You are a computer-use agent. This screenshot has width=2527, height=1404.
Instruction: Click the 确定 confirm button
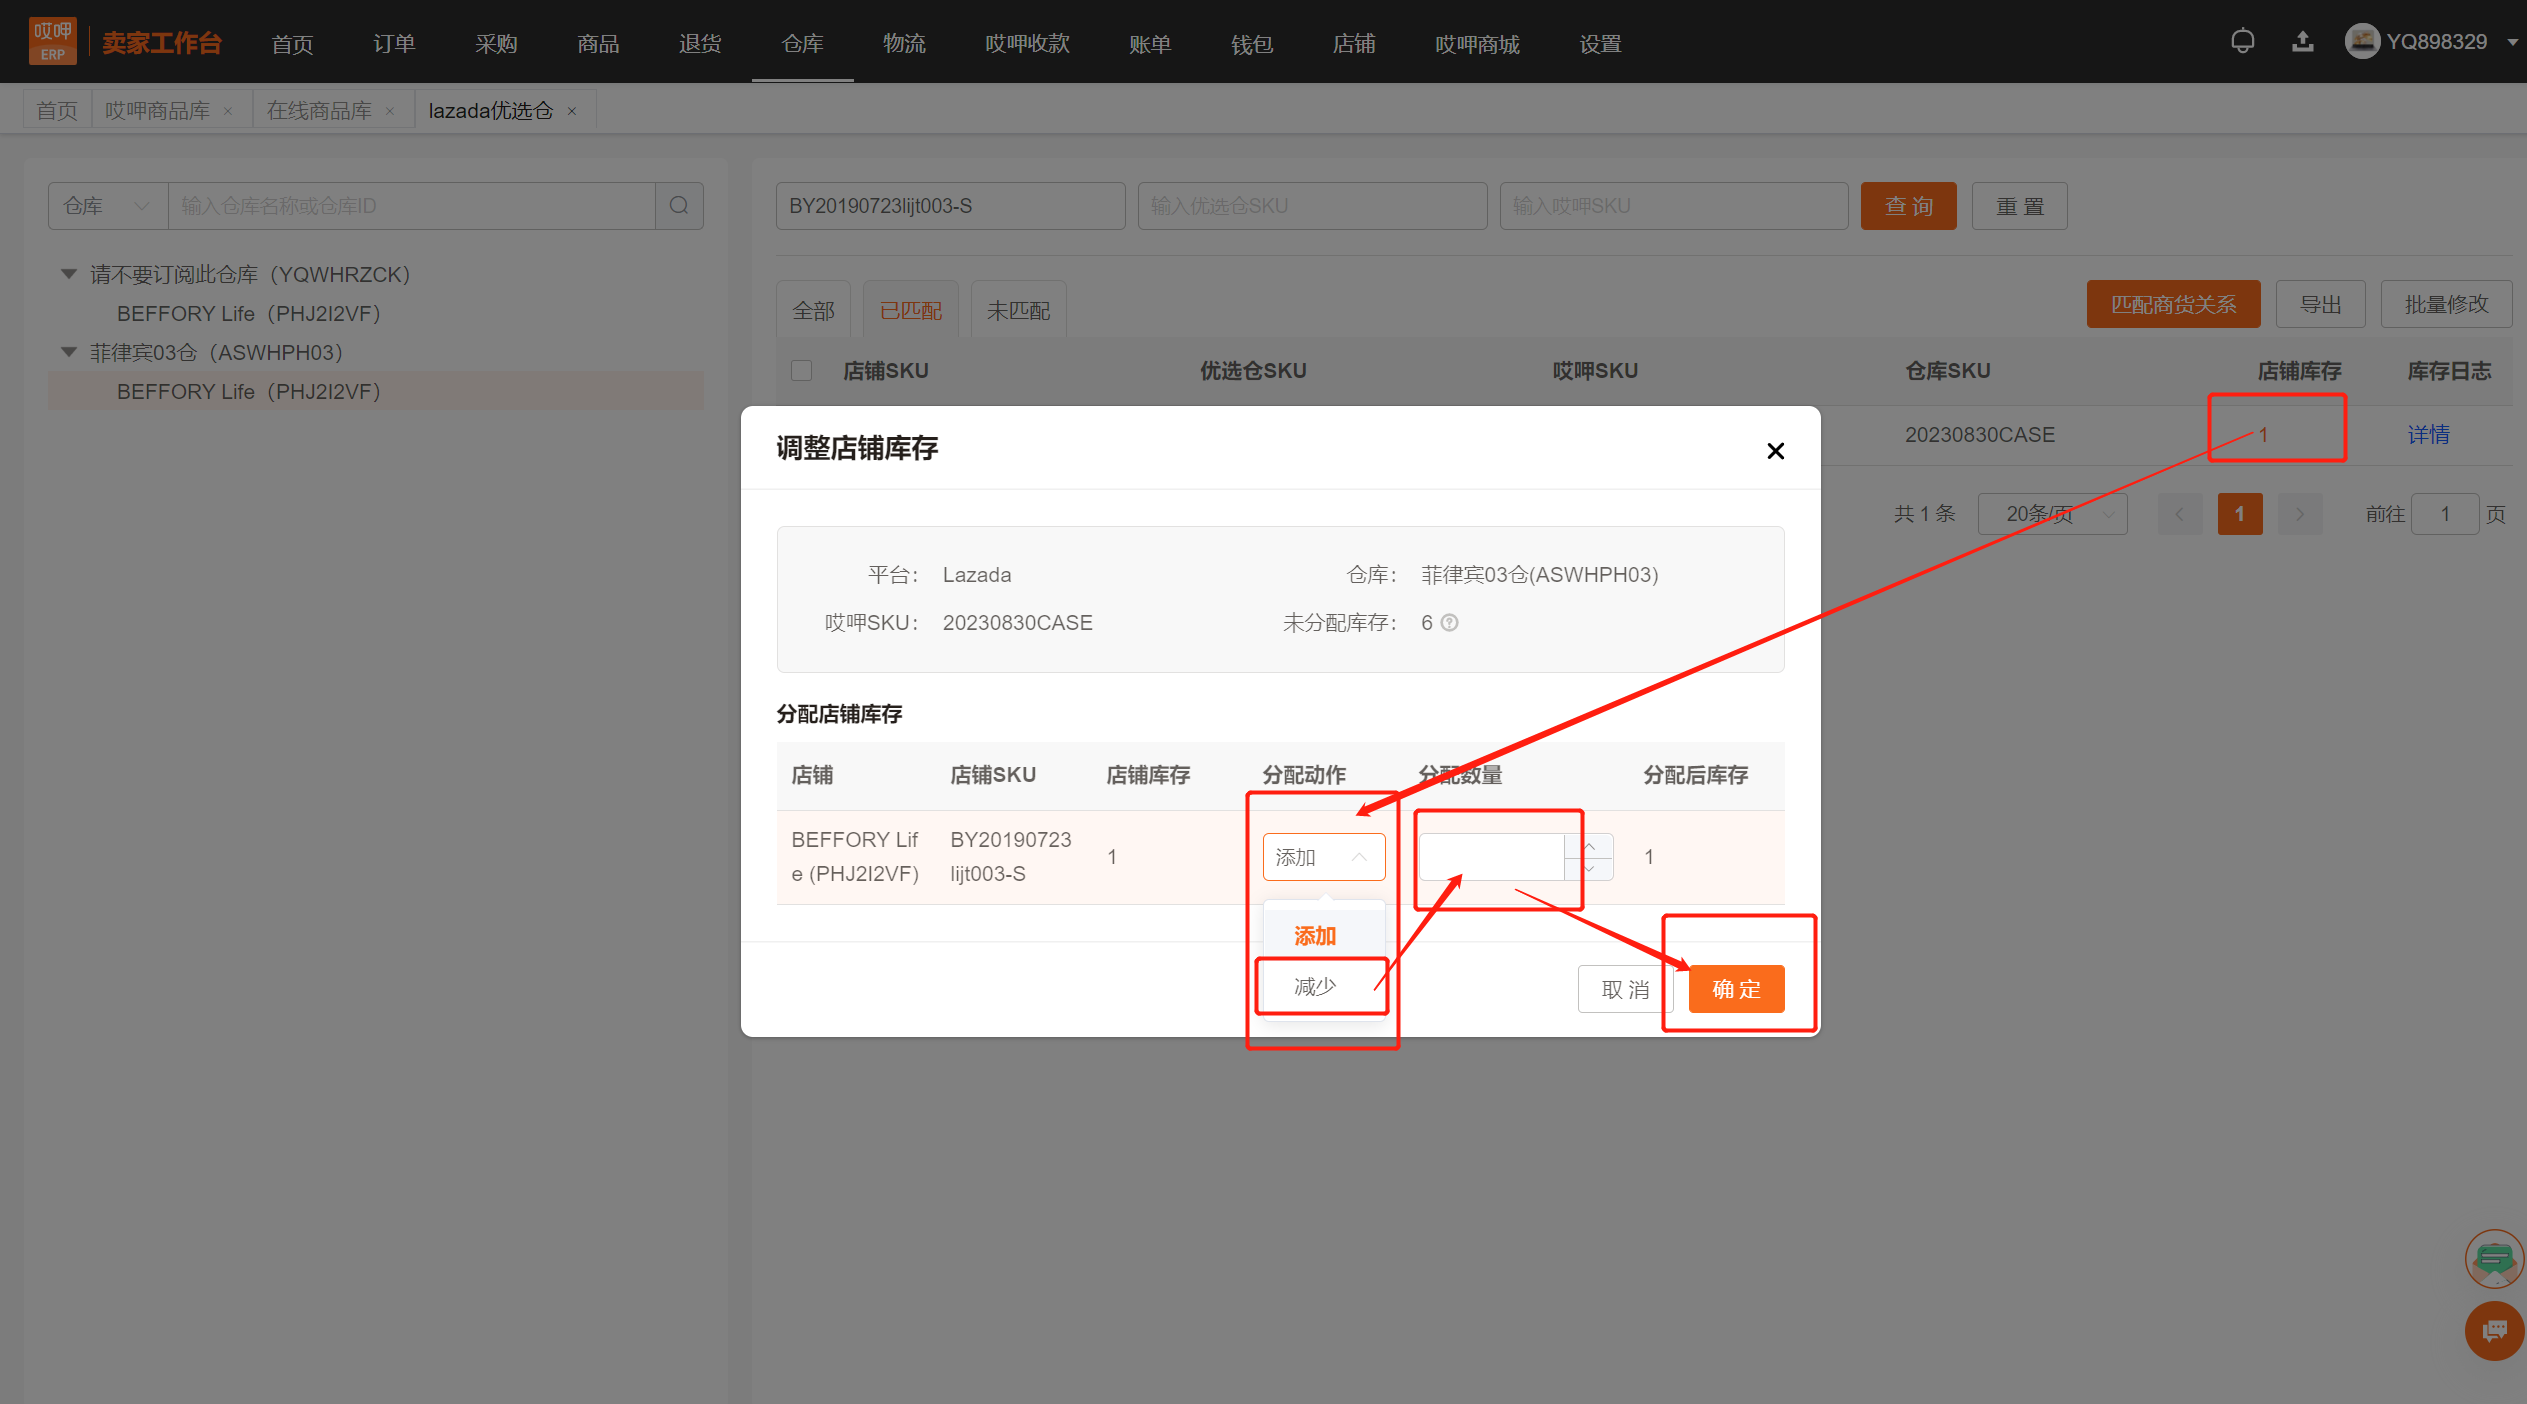click(x=1736, y=989)
